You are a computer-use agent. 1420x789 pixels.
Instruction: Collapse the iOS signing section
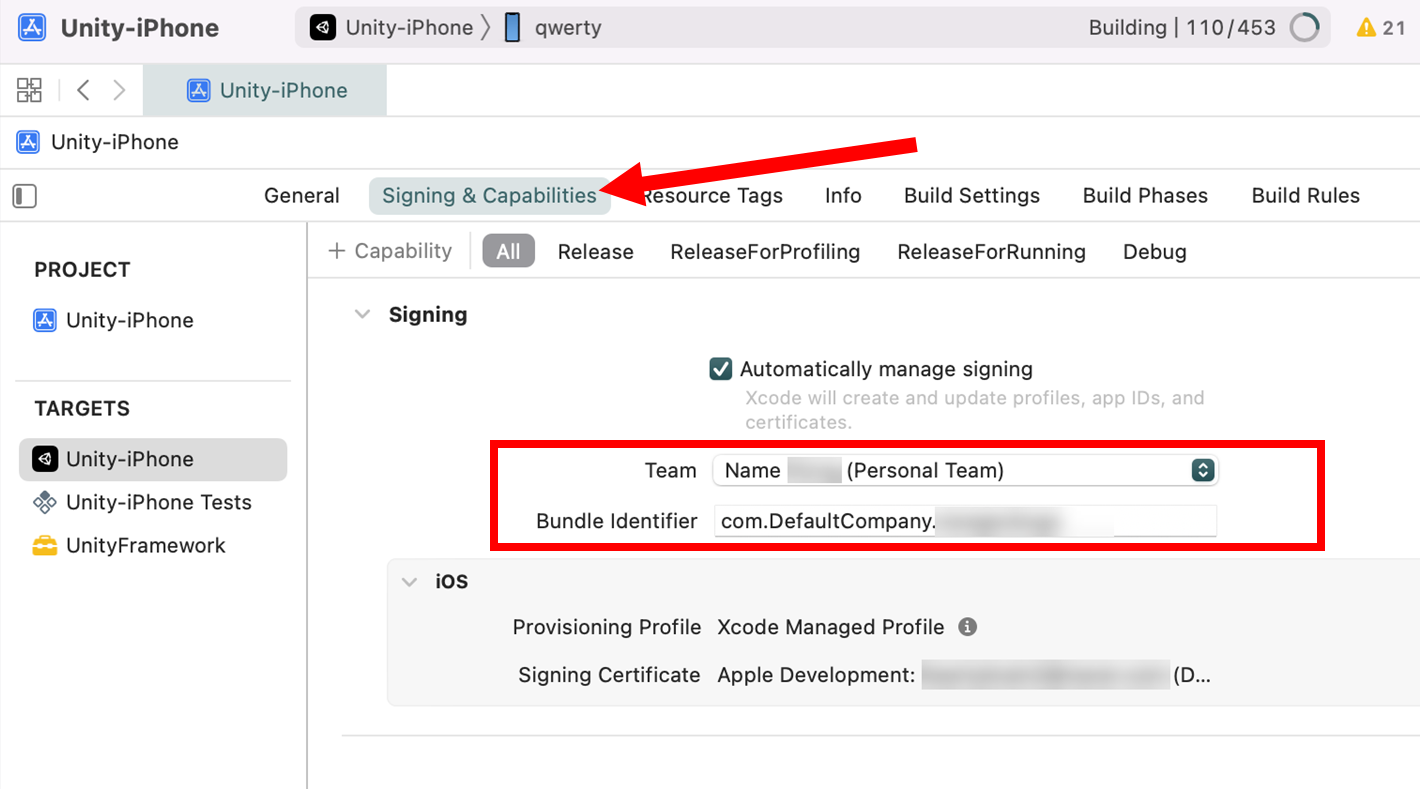409,581
